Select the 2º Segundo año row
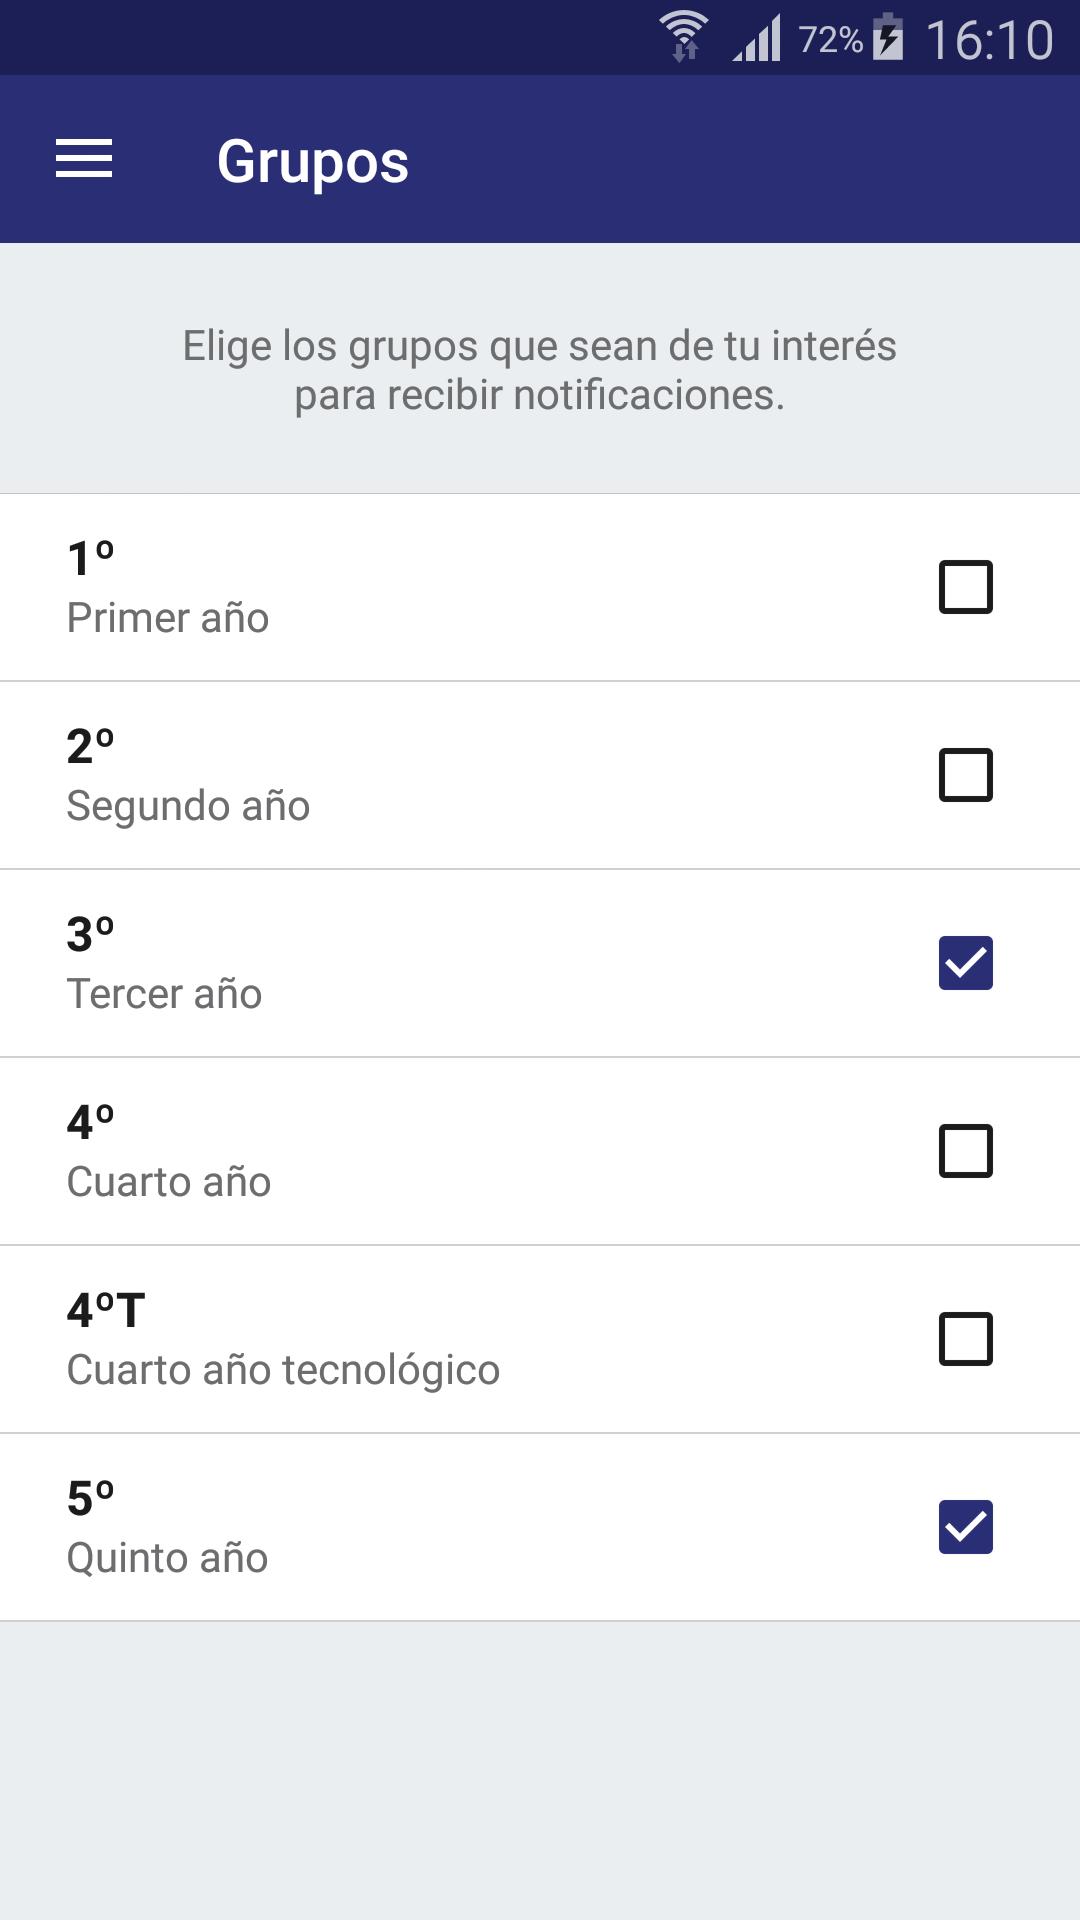Screen dimensions: 1080x1920 (540, 775)
